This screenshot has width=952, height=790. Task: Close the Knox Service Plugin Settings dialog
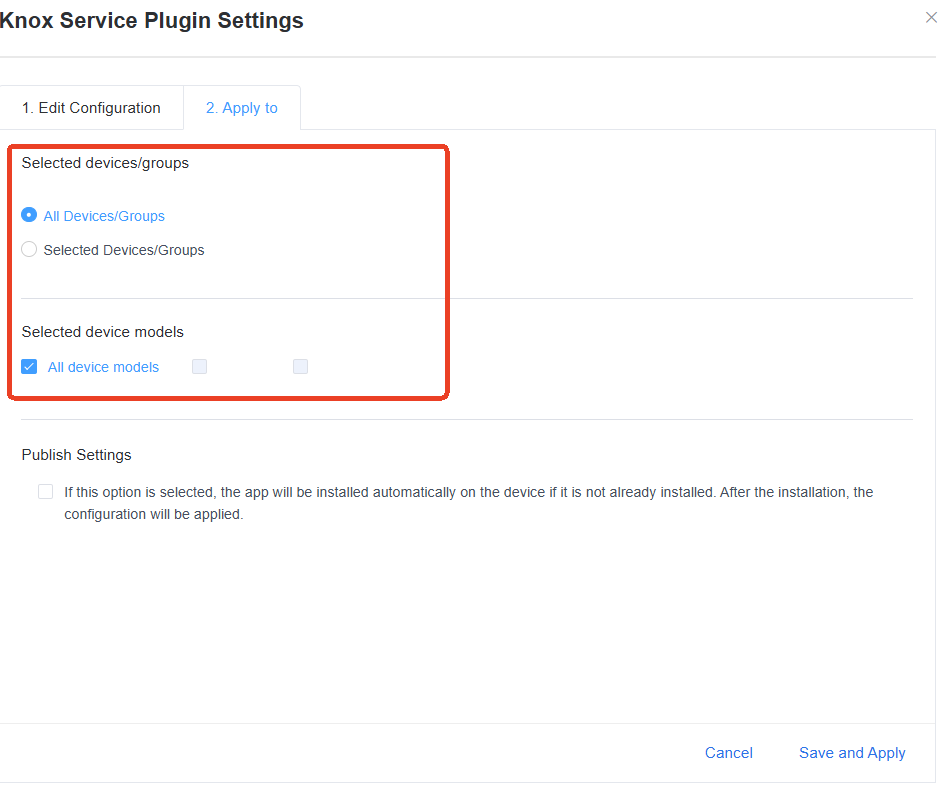931,18
